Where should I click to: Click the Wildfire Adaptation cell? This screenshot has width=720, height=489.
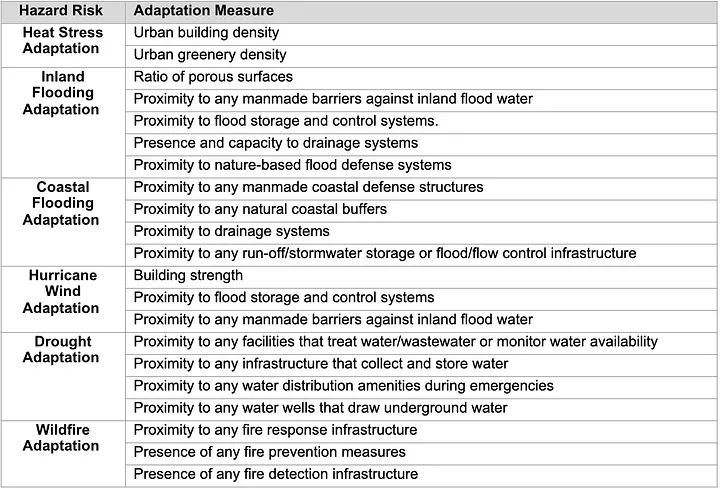[x=63, y=453]
